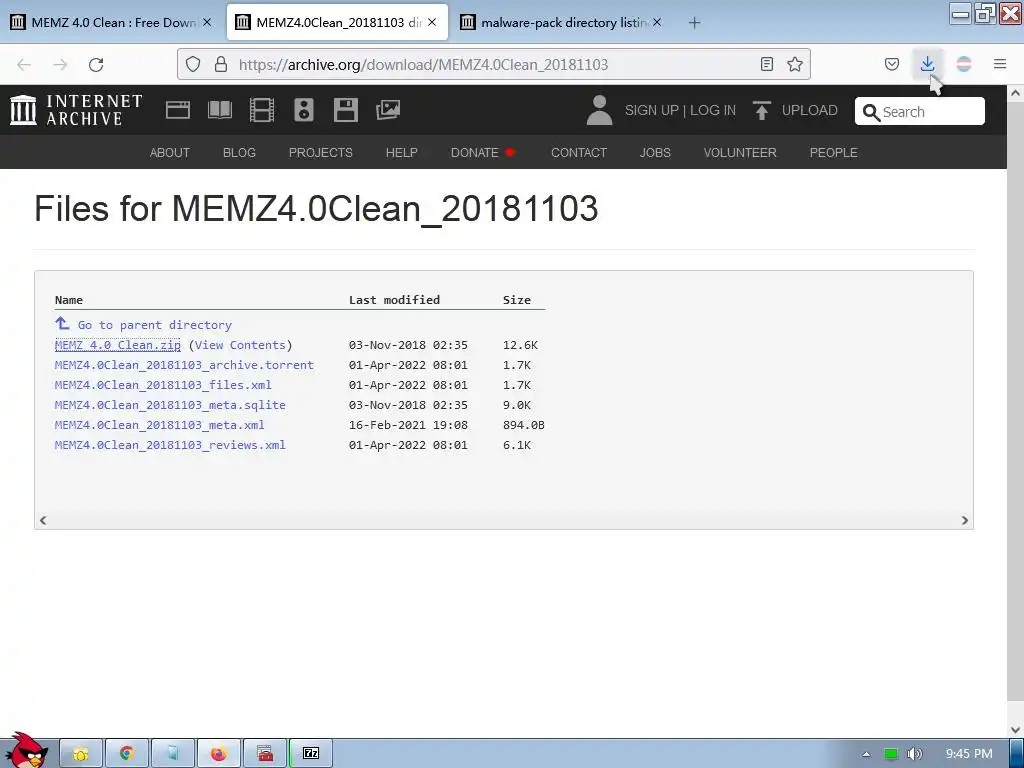The height and width of the screenshot is (768, 1024).
Task: Click the round profile icon beside Downloads
Action: point(964,64)
